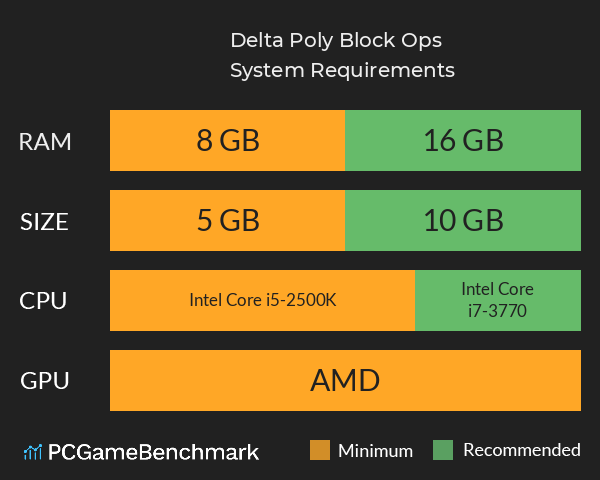This screenshot has height=480, width=600.
Task: Click the System Requirements subtitle text
Action: (343, 71)
